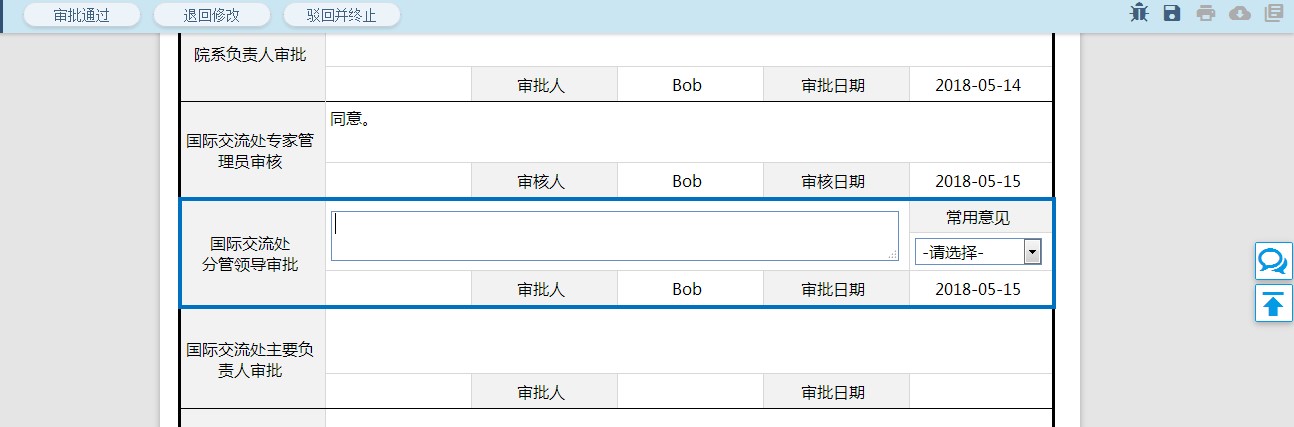Click approval date 2018-05-14 cell
This screenshot has height=427, width=1294.
978,85
